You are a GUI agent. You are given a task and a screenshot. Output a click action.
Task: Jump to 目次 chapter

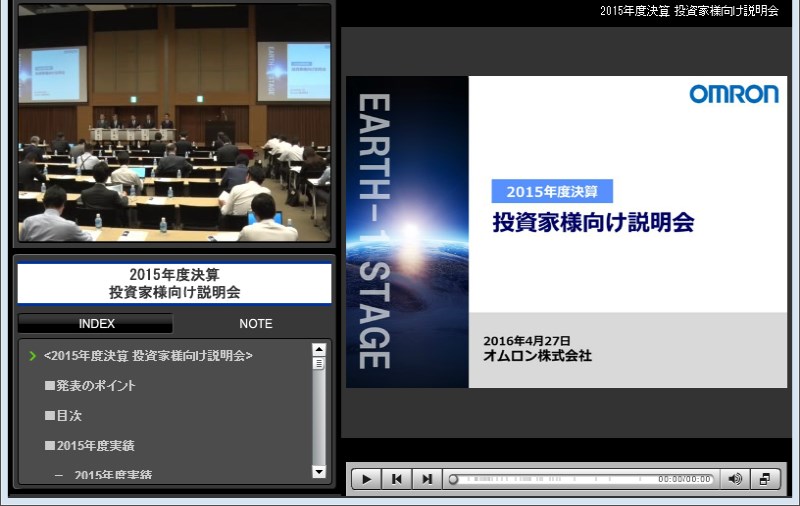(63, 416)
